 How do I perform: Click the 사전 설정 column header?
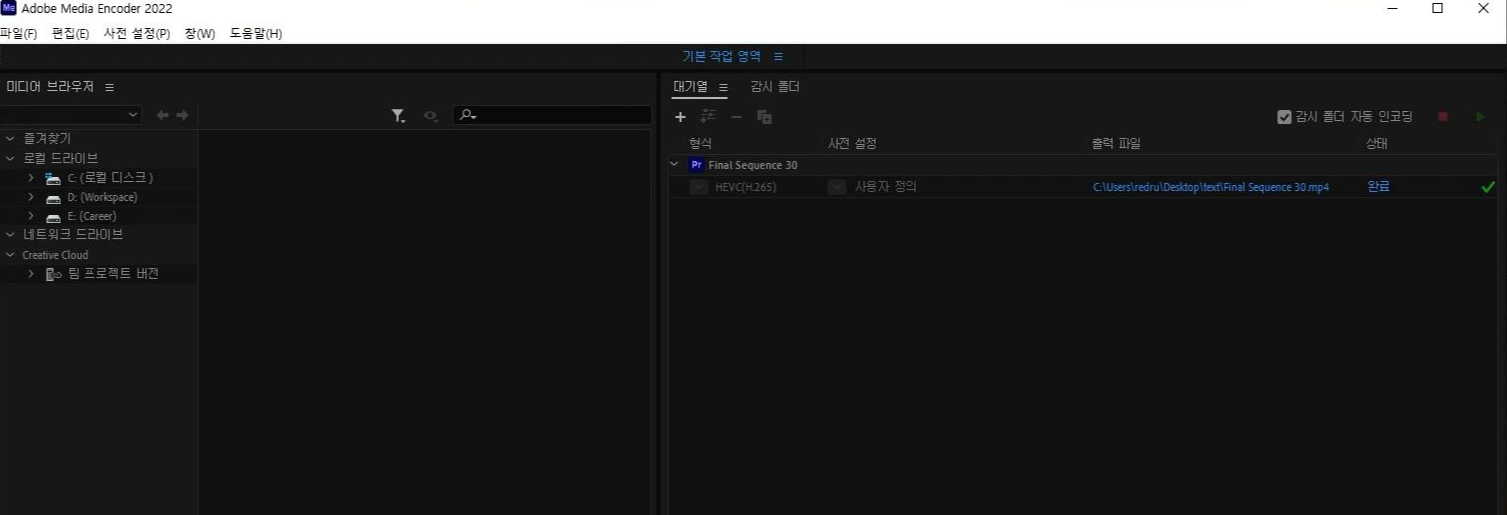pyautogui.click(x=852, y=144)
